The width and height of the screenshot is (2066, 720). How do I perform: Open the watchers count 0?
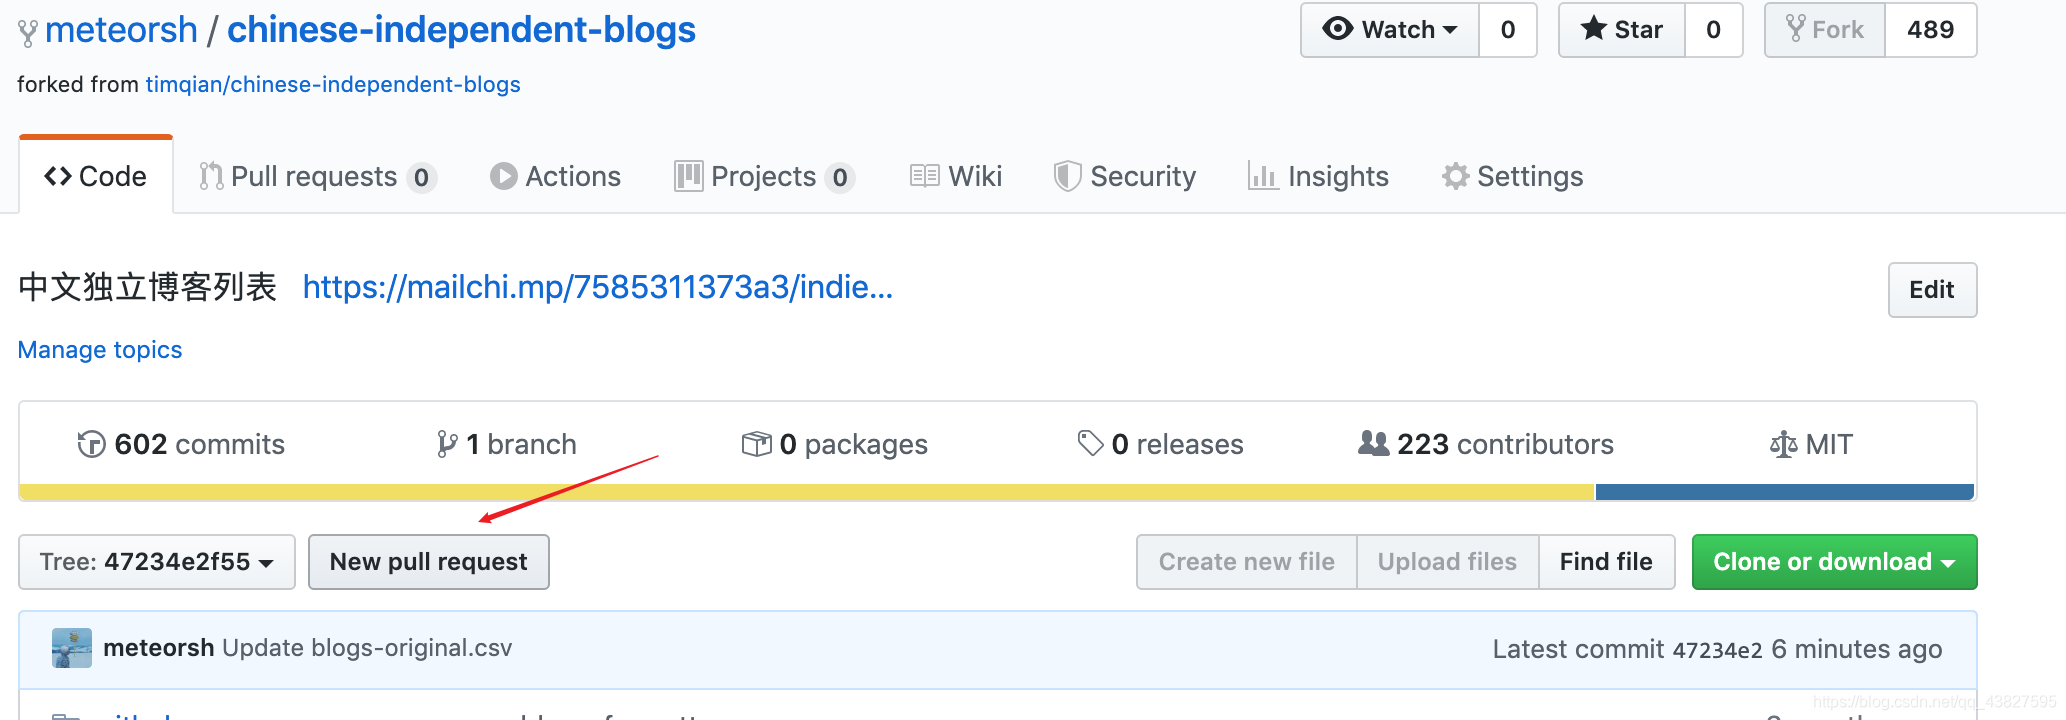pos(1508,30)
